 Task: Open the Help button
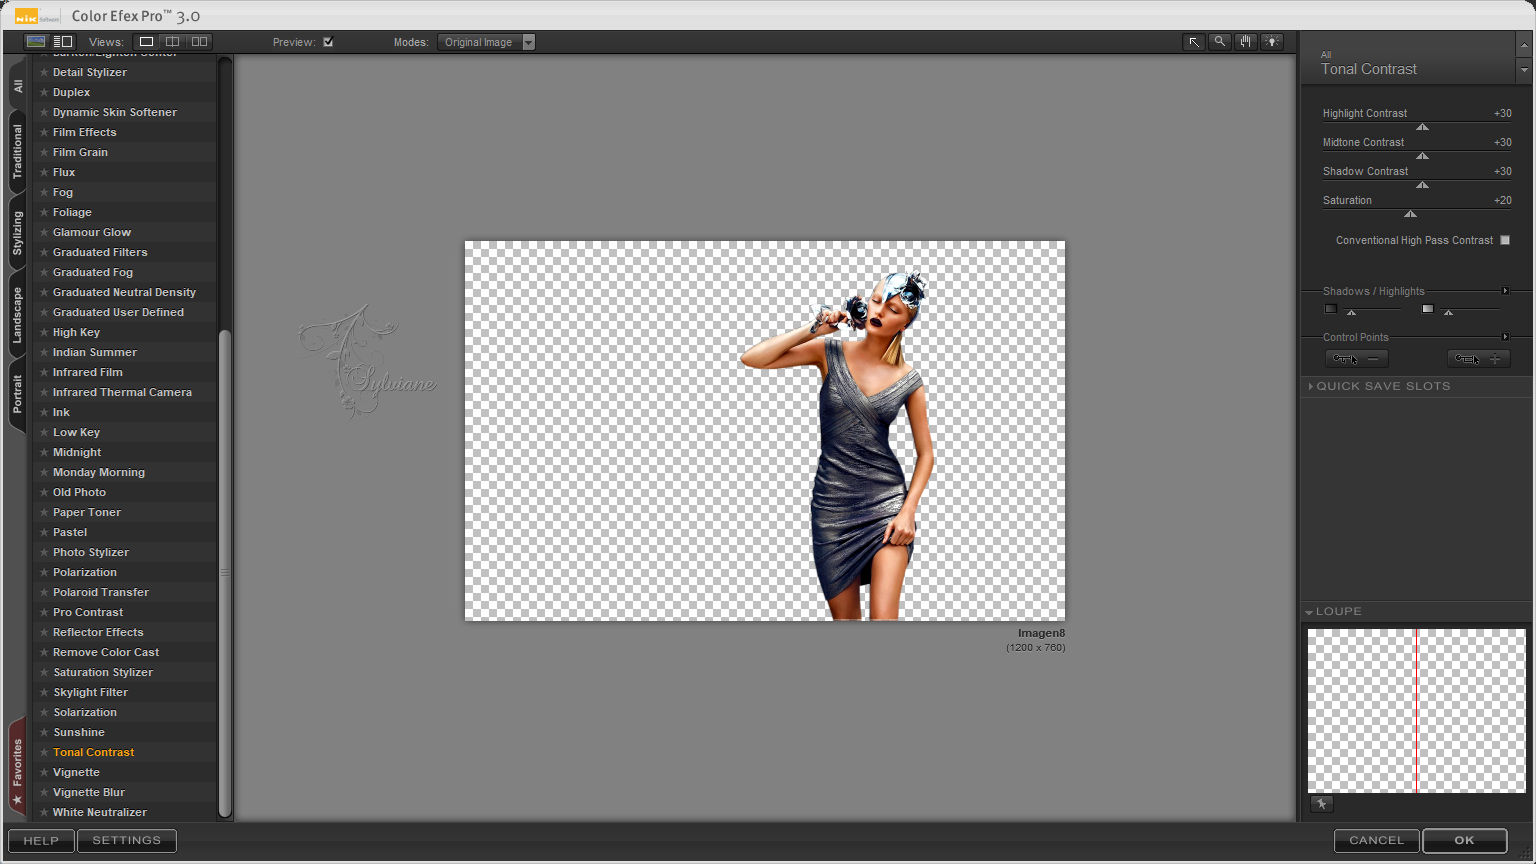41,841
